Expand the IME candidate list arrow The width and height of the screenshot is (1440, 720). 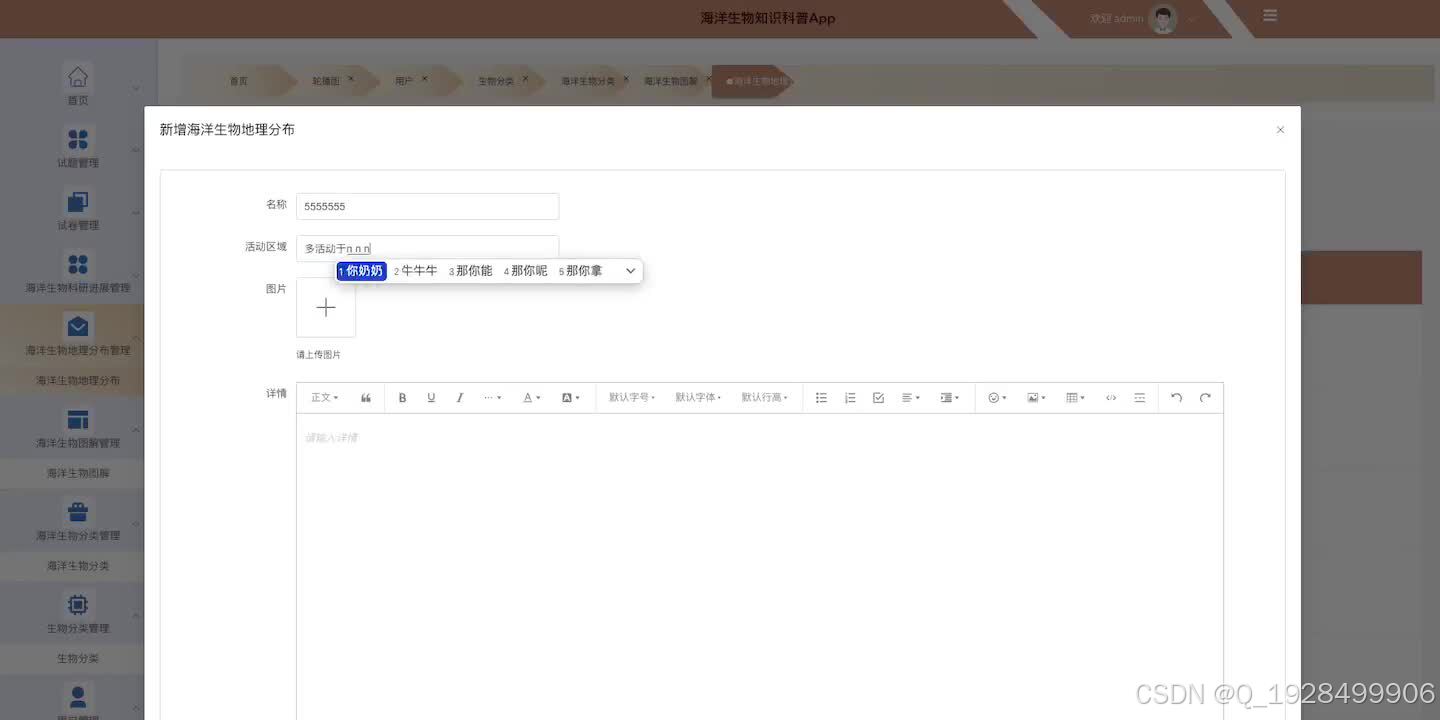click(x=630, y=271)
